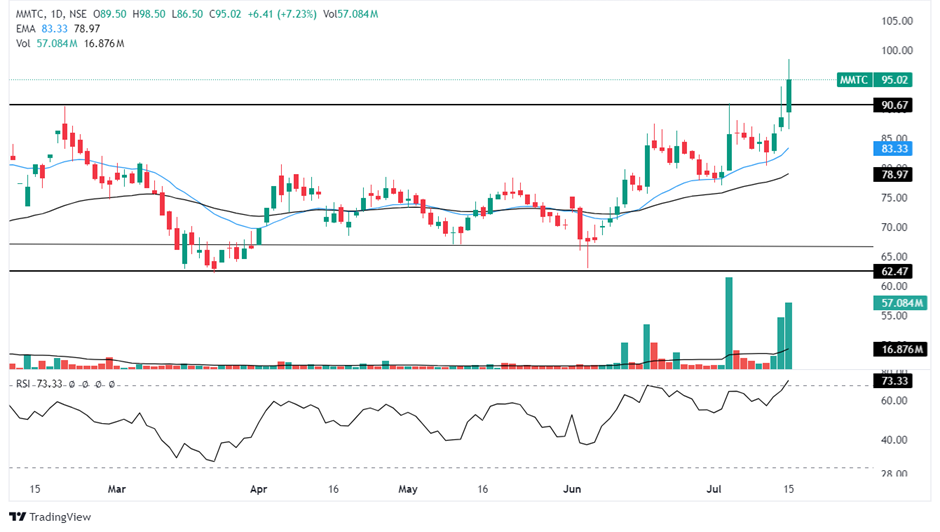
Task: Click the latest green candlestick near 95
Action: pos(790,95)
